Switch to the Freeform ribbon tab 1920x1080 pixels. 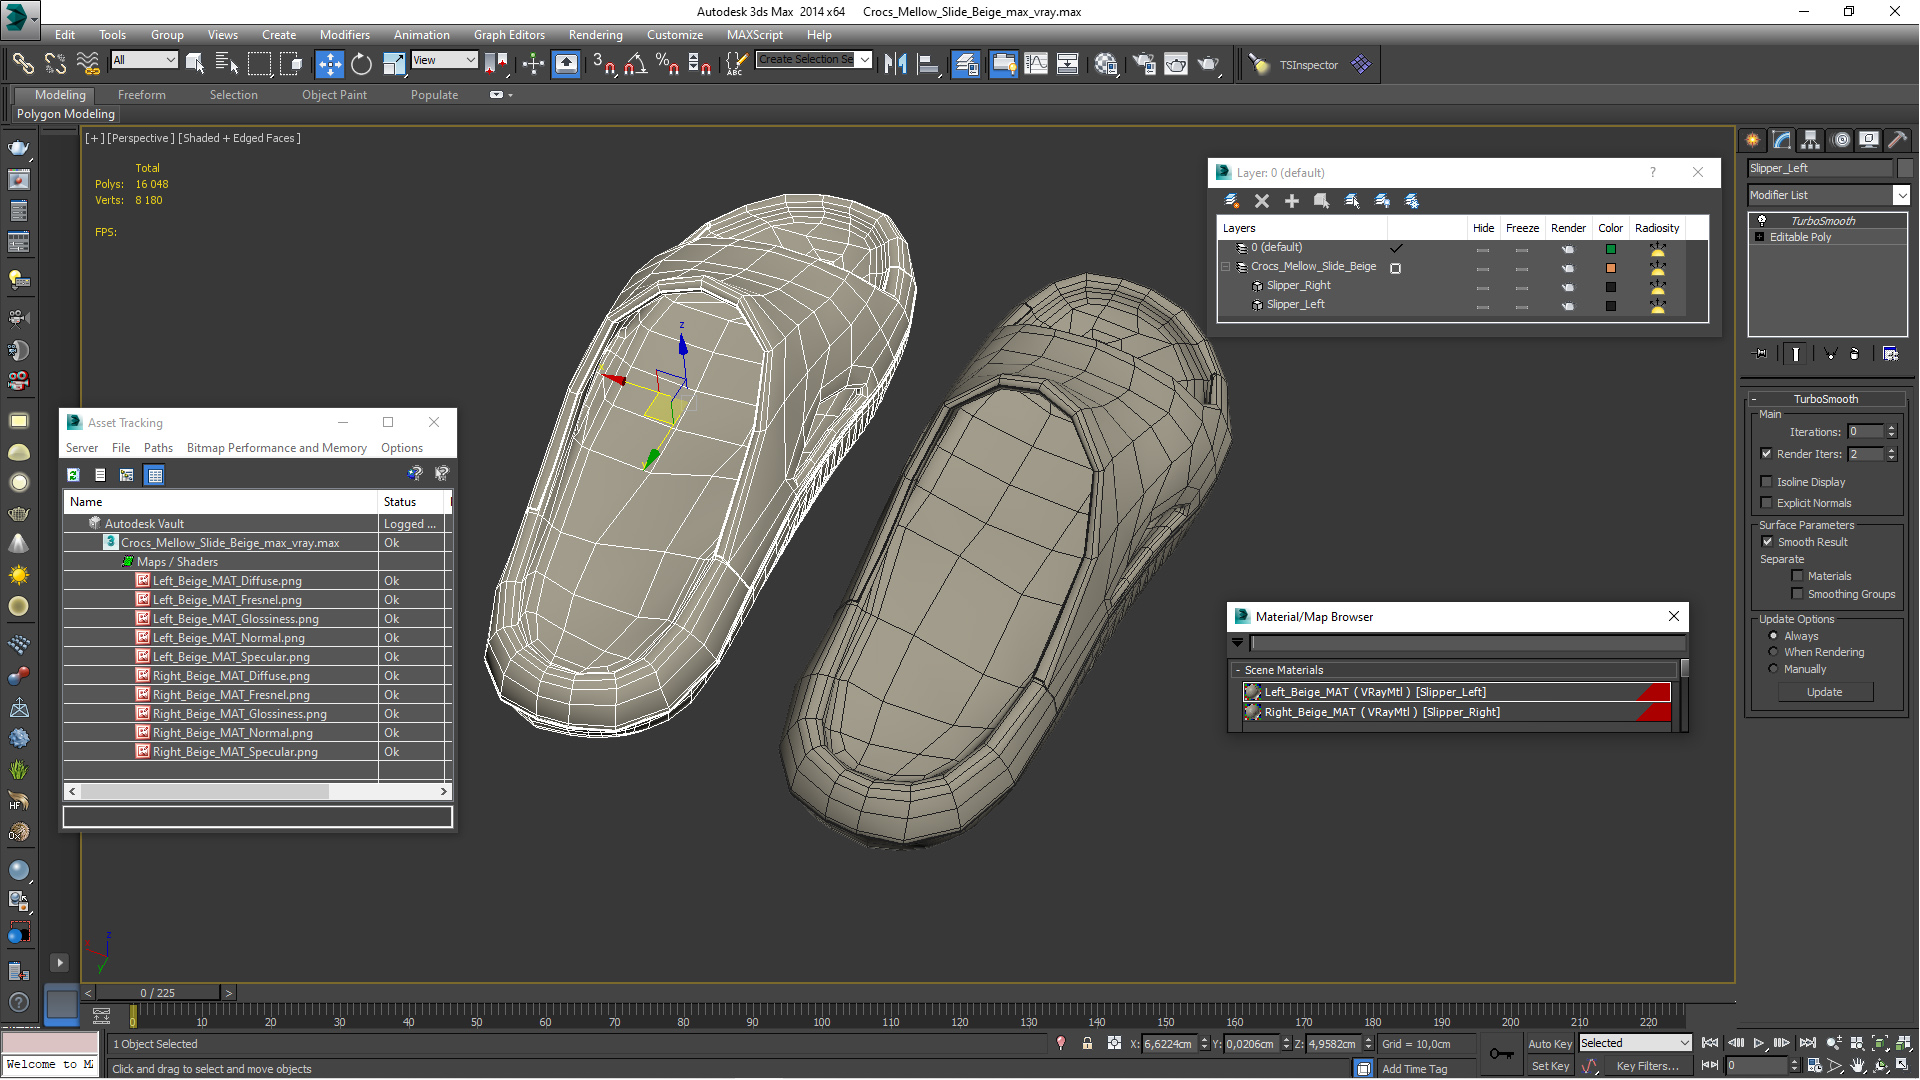pyautogui.click(x=141, y=95)
